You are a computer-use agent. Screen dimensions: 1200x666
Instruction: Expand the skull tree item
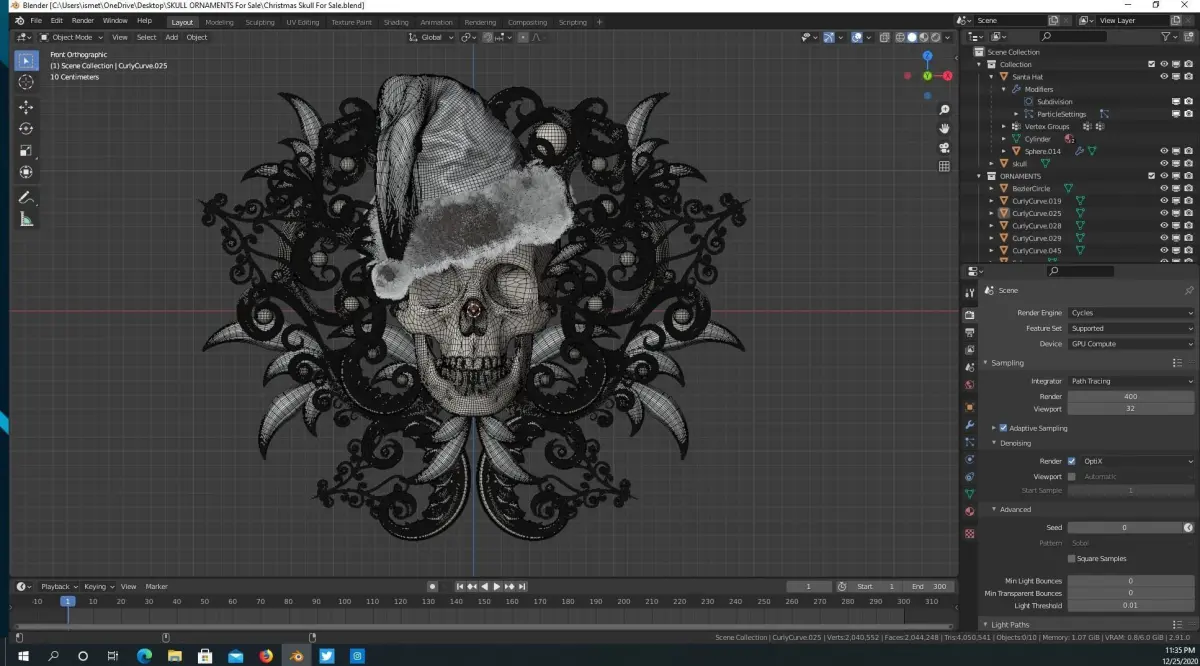pyautogui.click(x=992, y=164)
